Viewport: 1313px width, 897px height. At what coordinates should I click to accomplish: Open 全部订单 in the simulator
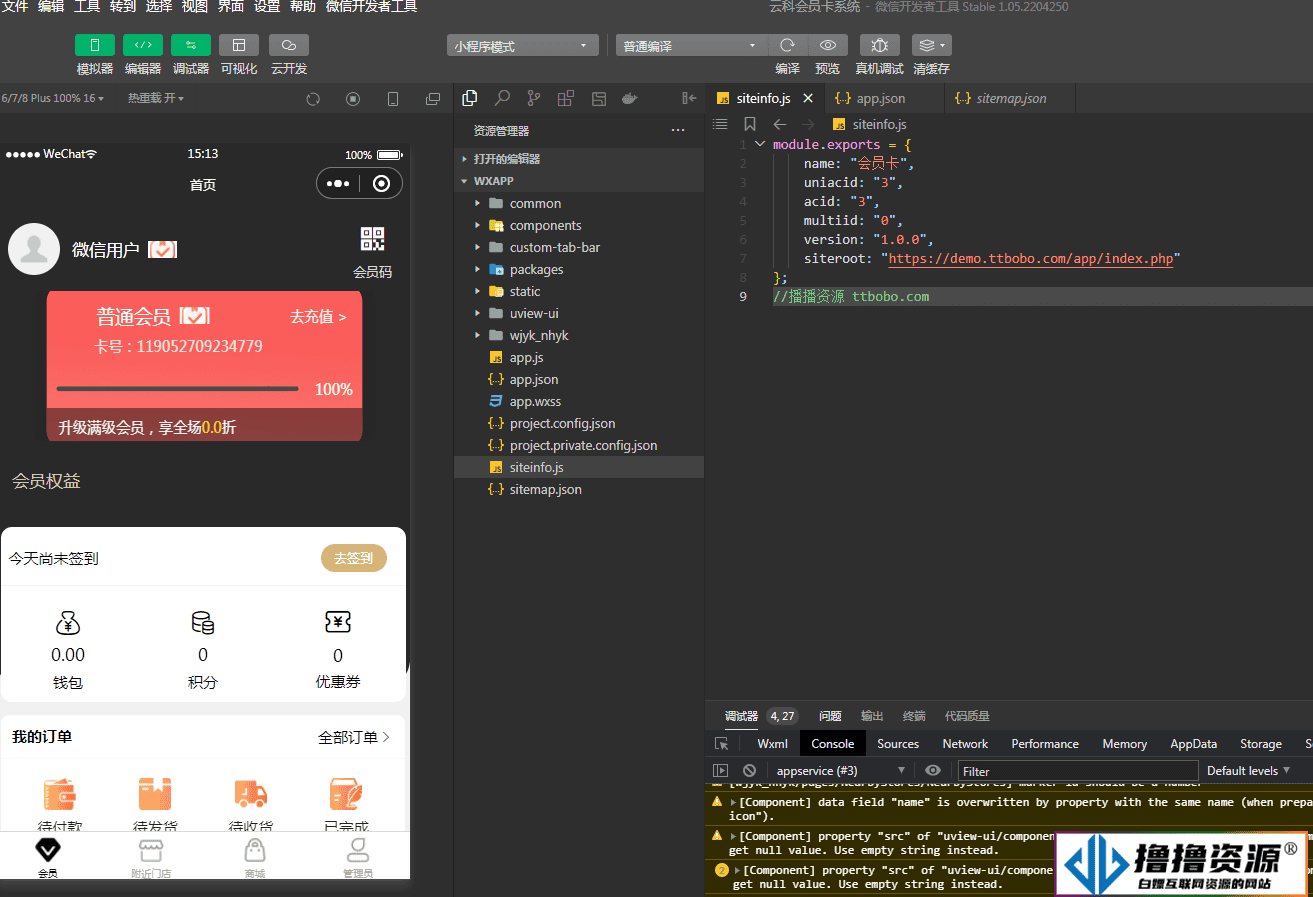[354, 737]
